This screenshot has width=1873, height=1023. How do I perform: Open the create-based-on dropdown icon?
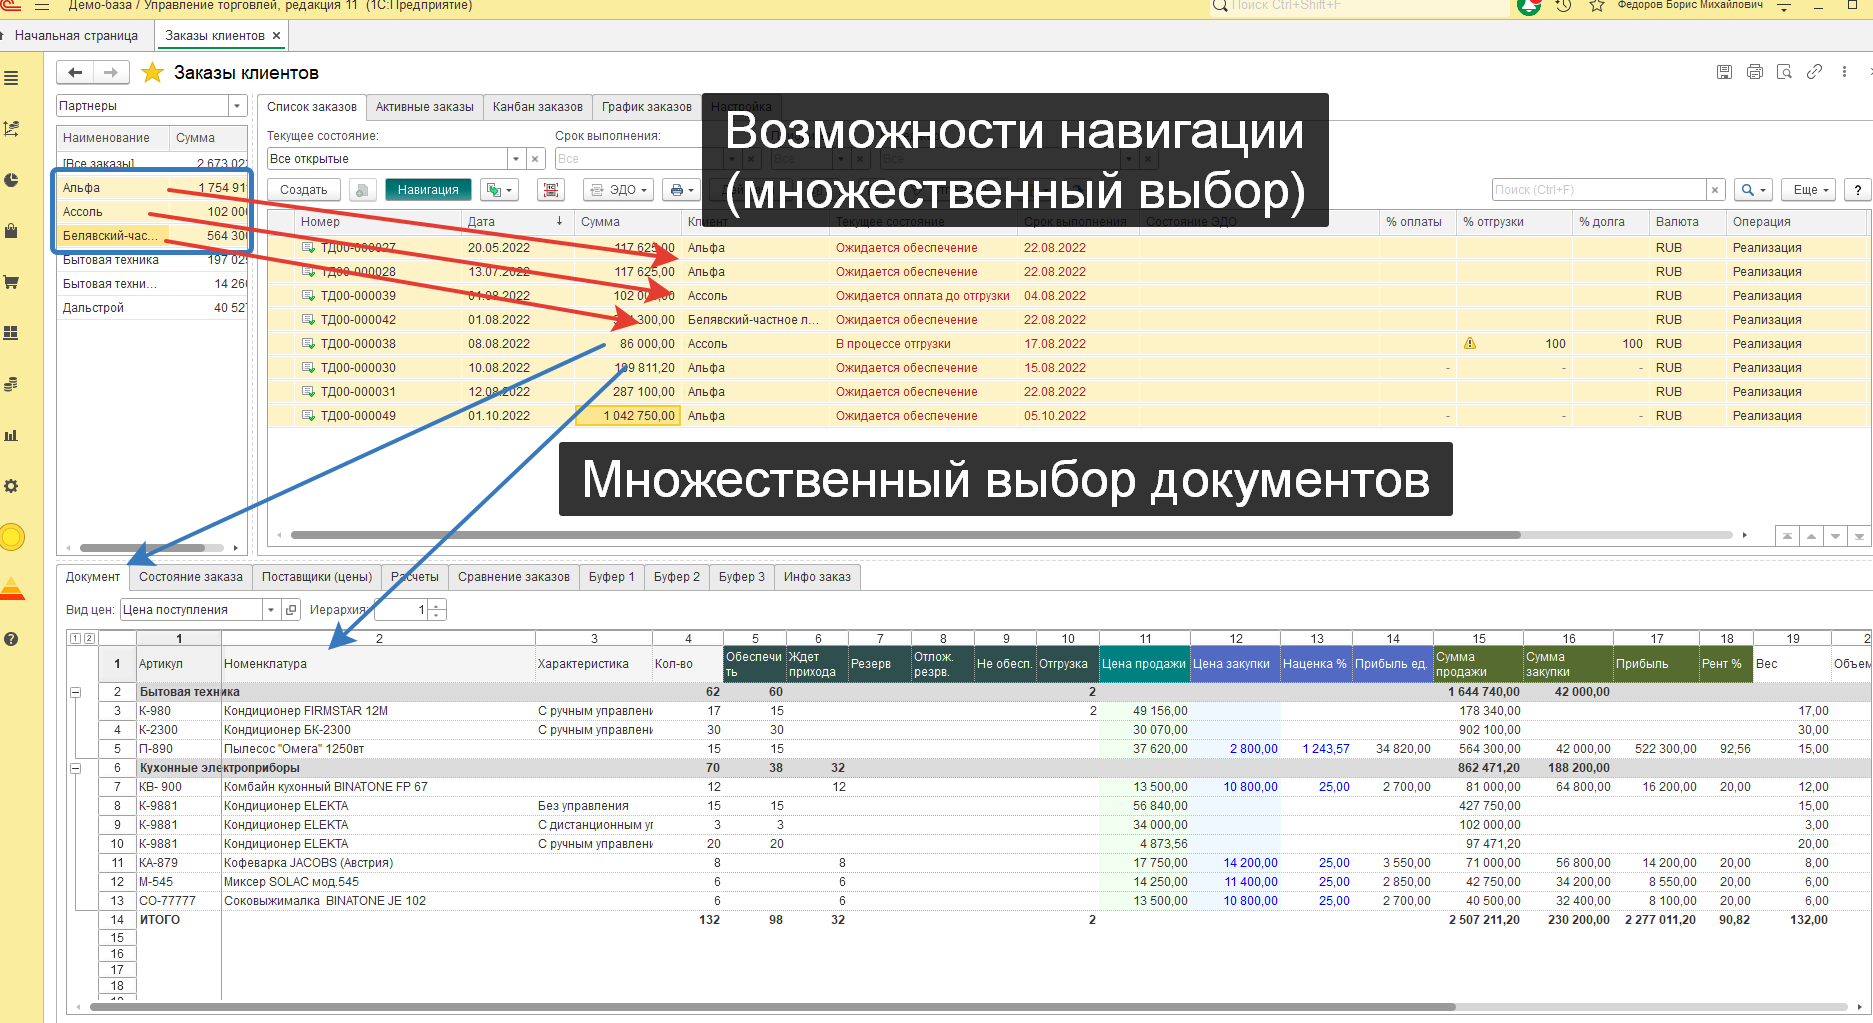coord(498,190)
